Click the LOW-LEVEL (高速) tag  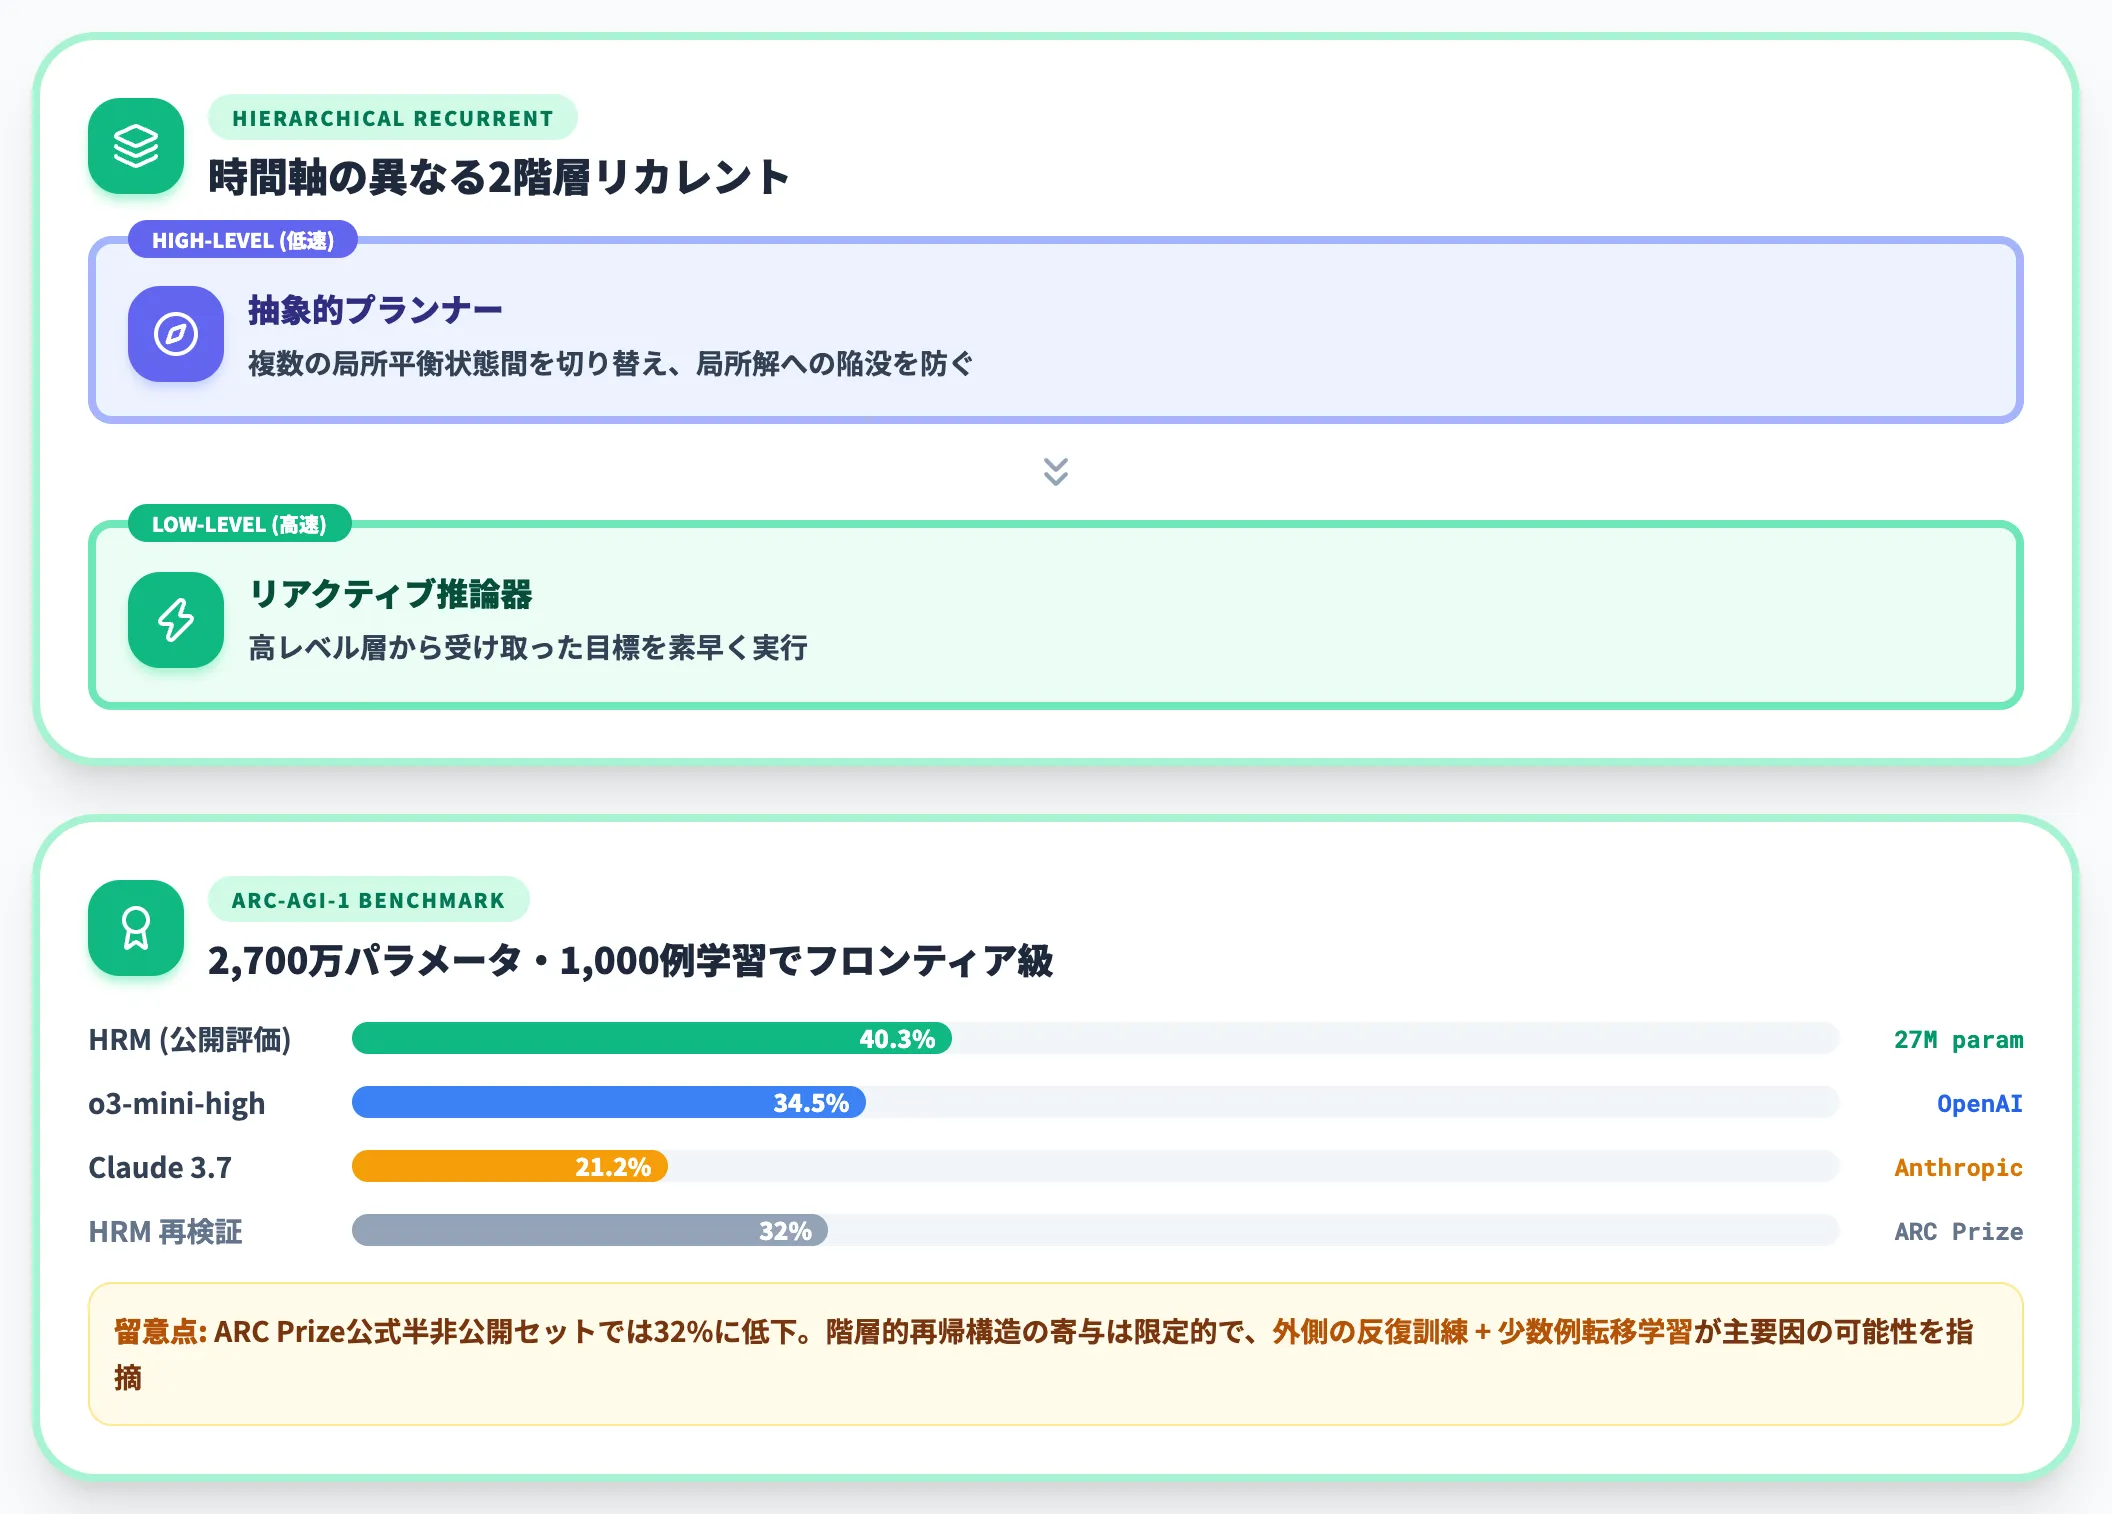(240, 524)
